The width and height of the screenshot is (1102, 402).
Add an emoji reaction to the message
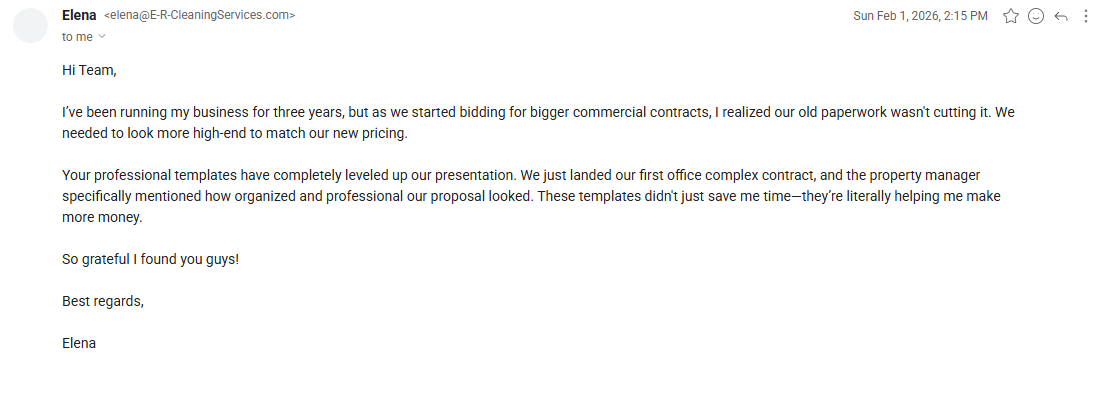(1036, 16)
